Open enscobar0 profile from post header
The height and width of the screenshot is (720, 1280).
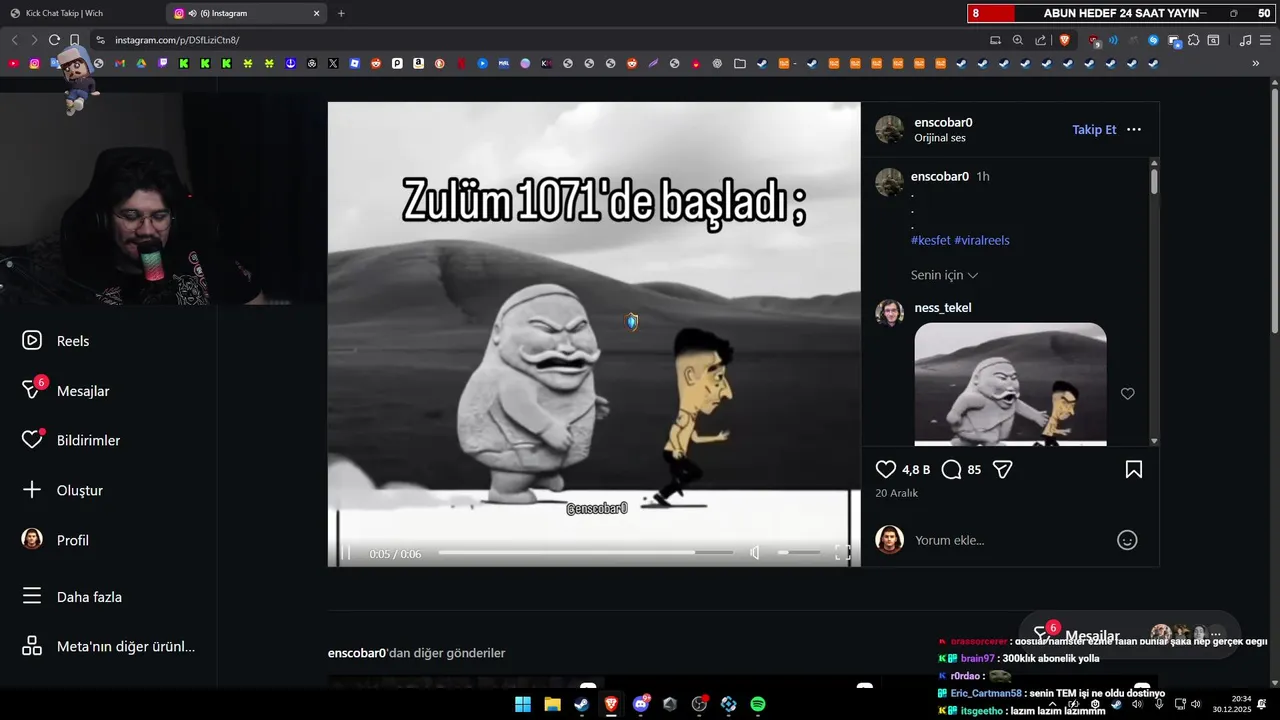click(x=943, y=122)
